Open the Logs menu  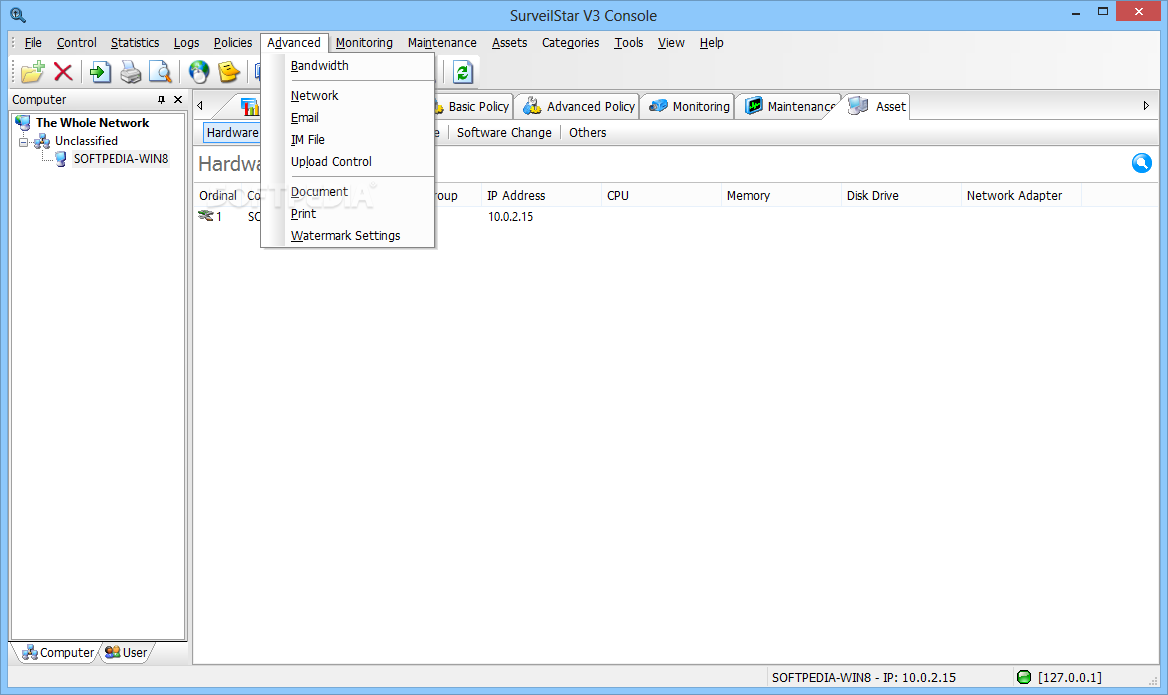[x=186, y=42]
